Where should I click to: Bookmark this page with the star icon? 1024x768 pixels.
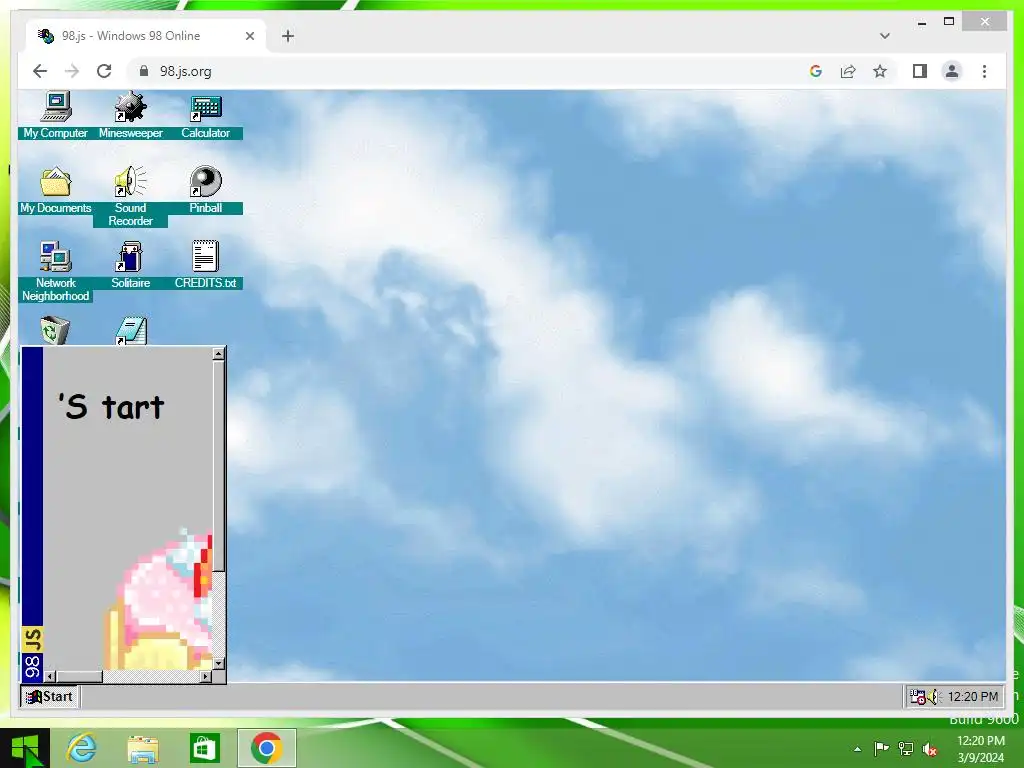tap(880, 71)
